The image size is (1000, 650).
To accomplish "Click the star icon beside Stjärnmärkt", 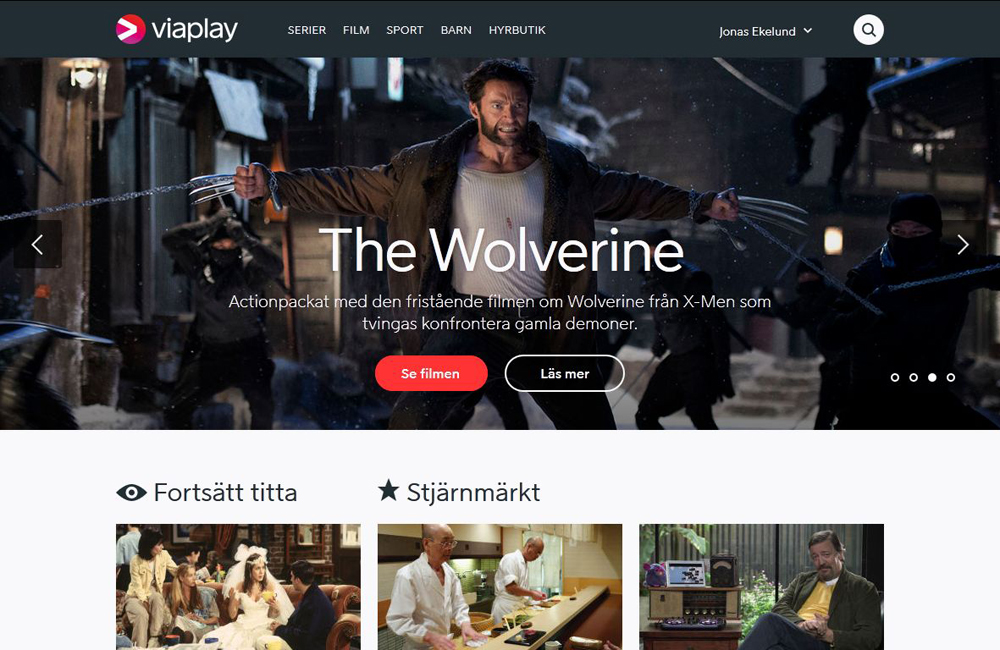I will [388, 491].
